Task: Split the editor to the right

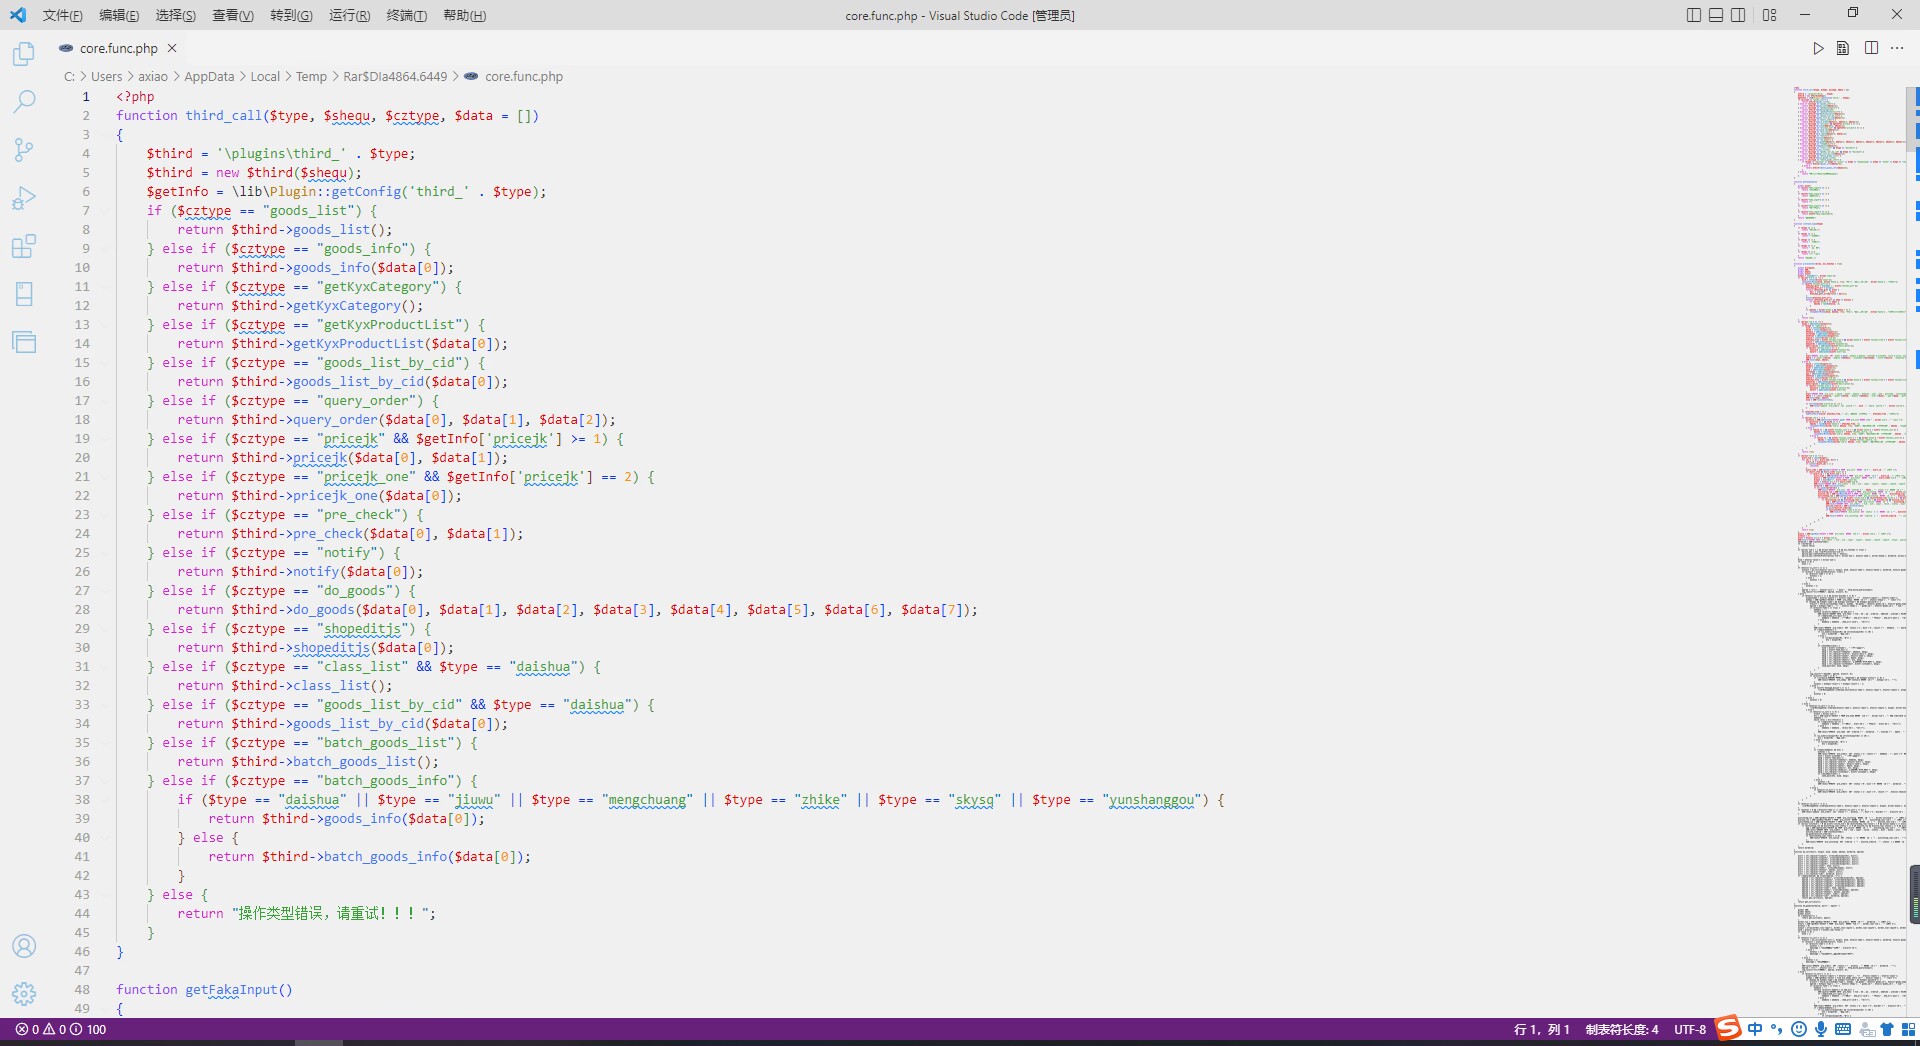Action: click(1871, 48)
